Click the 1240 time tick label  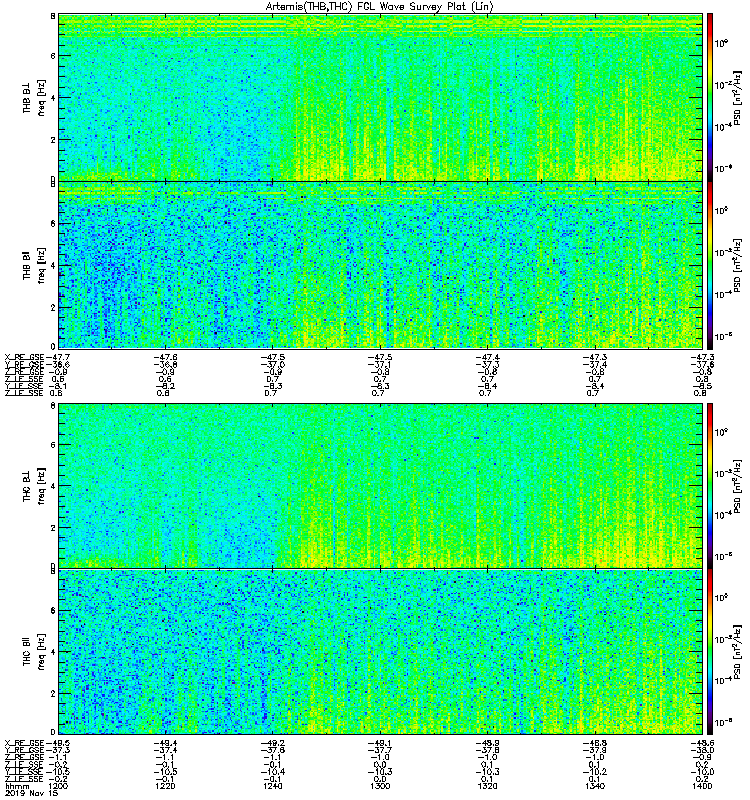coord(272,786)
